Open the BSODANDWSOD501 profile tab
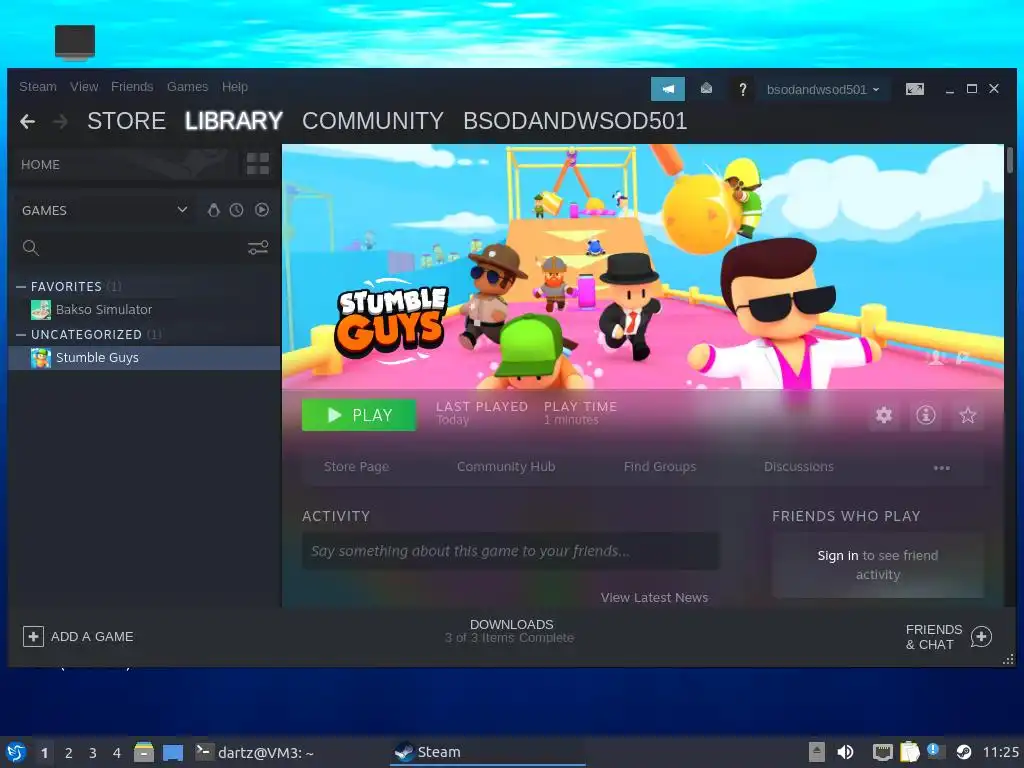The width and height of the screenshot is (1024, 768). 575,121
